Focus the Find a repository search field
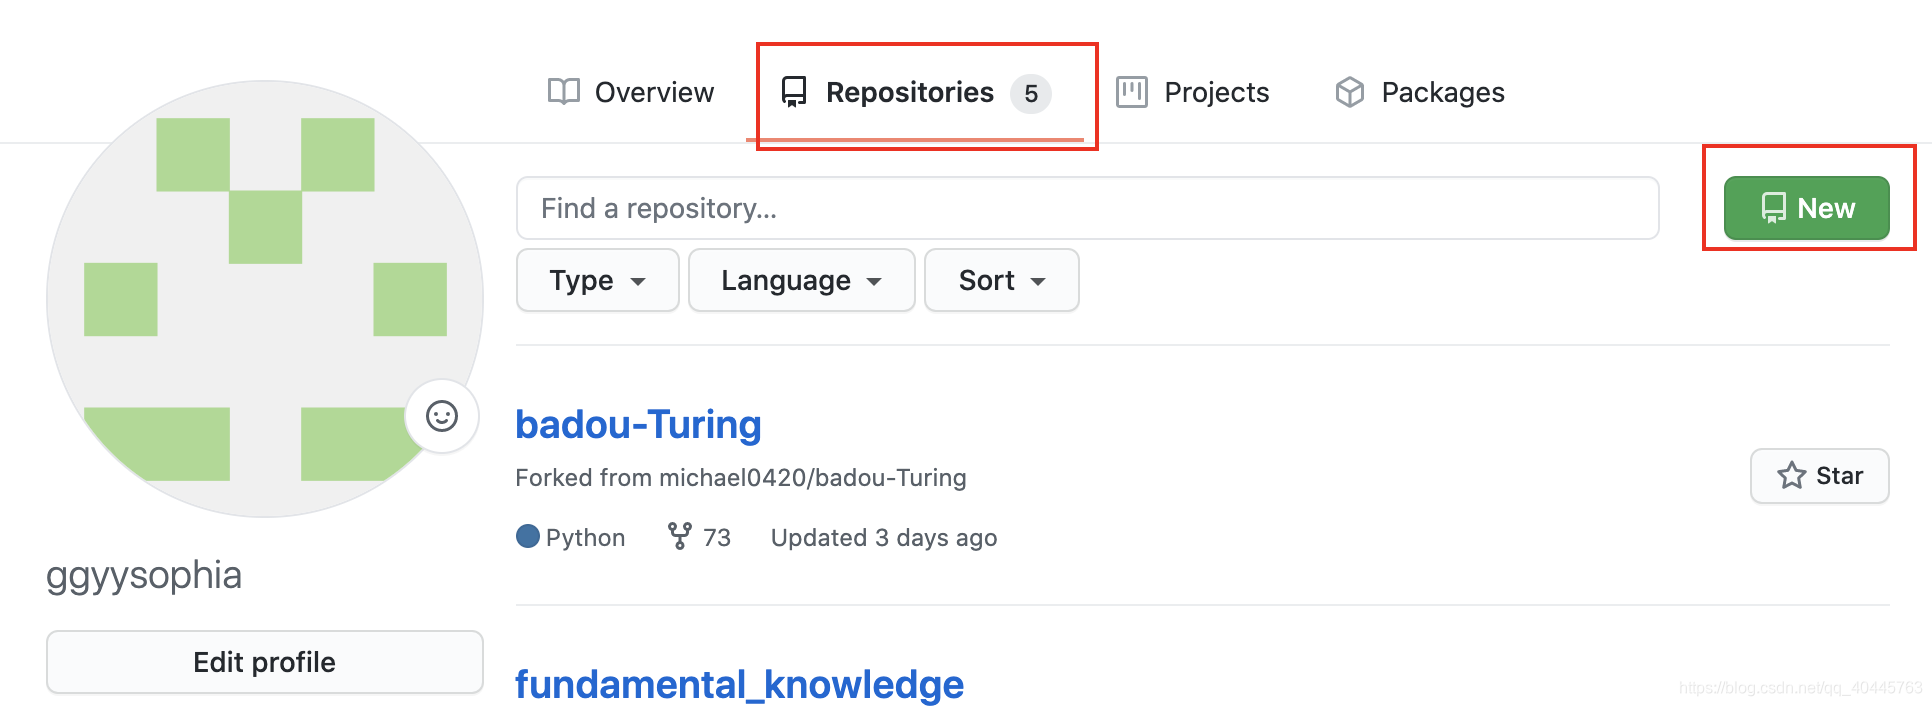The image size is (1932, 706). click(x=1088, y=208)
